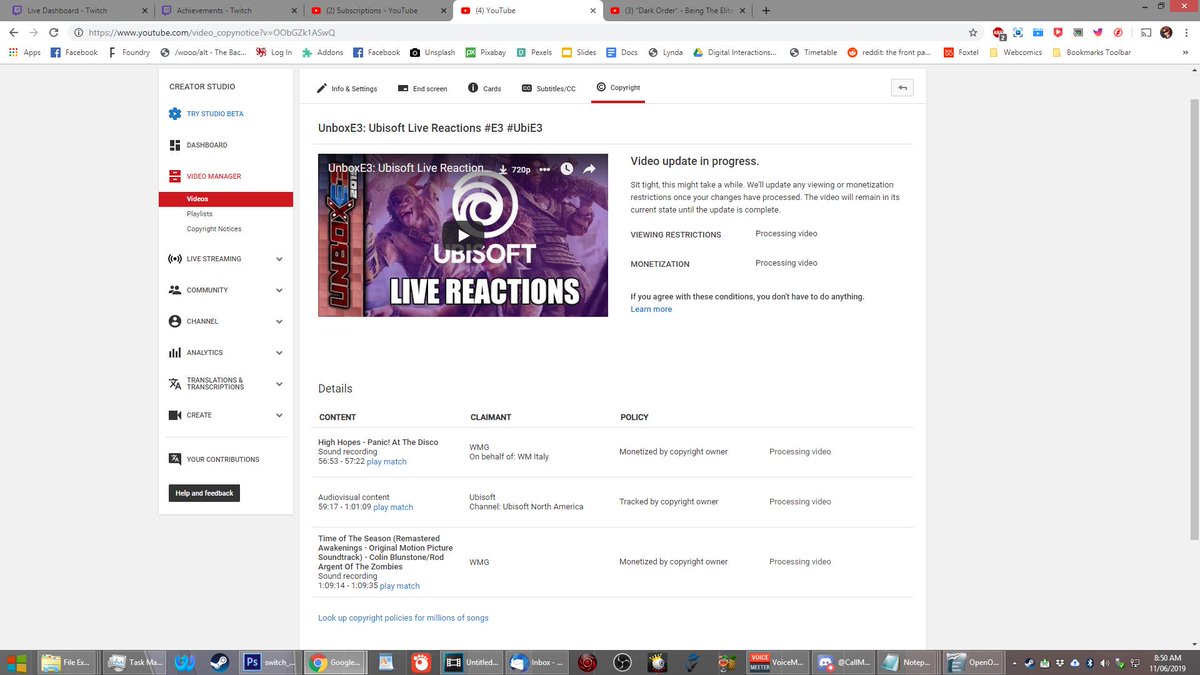The width and height of the screenshot is (1200, 675).
Task: Open Copyright Notices in the sidebar
Action: tap(214, 229)
